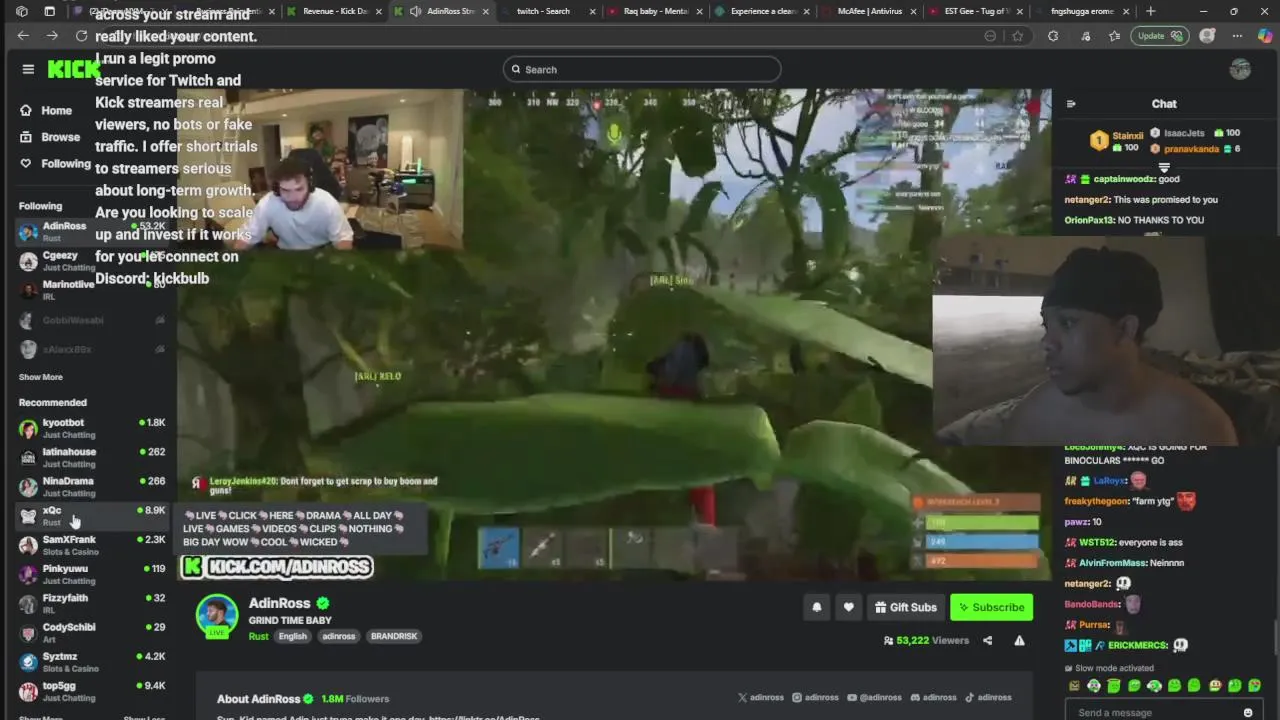This screenshot has width=1280, height=720.
Task: Click the report warning triangle icon
Action: [1019, 640]
